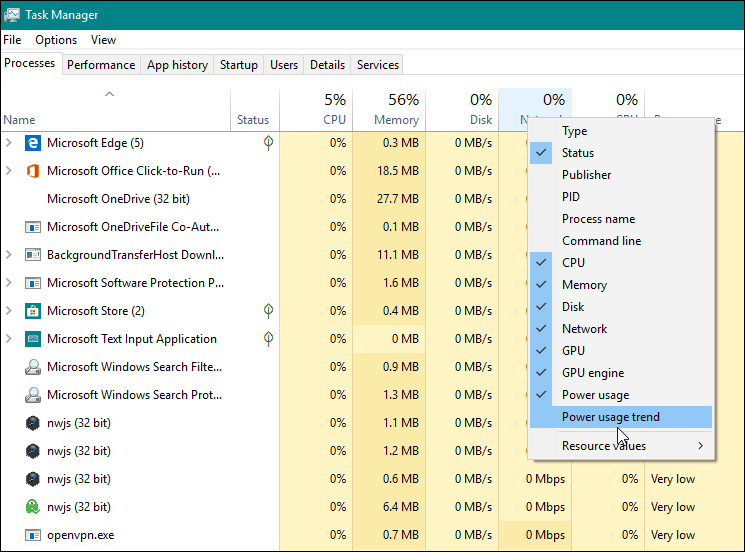
Task: Expand the BackgroundTransferHost process group
Action: coord(9,255)
